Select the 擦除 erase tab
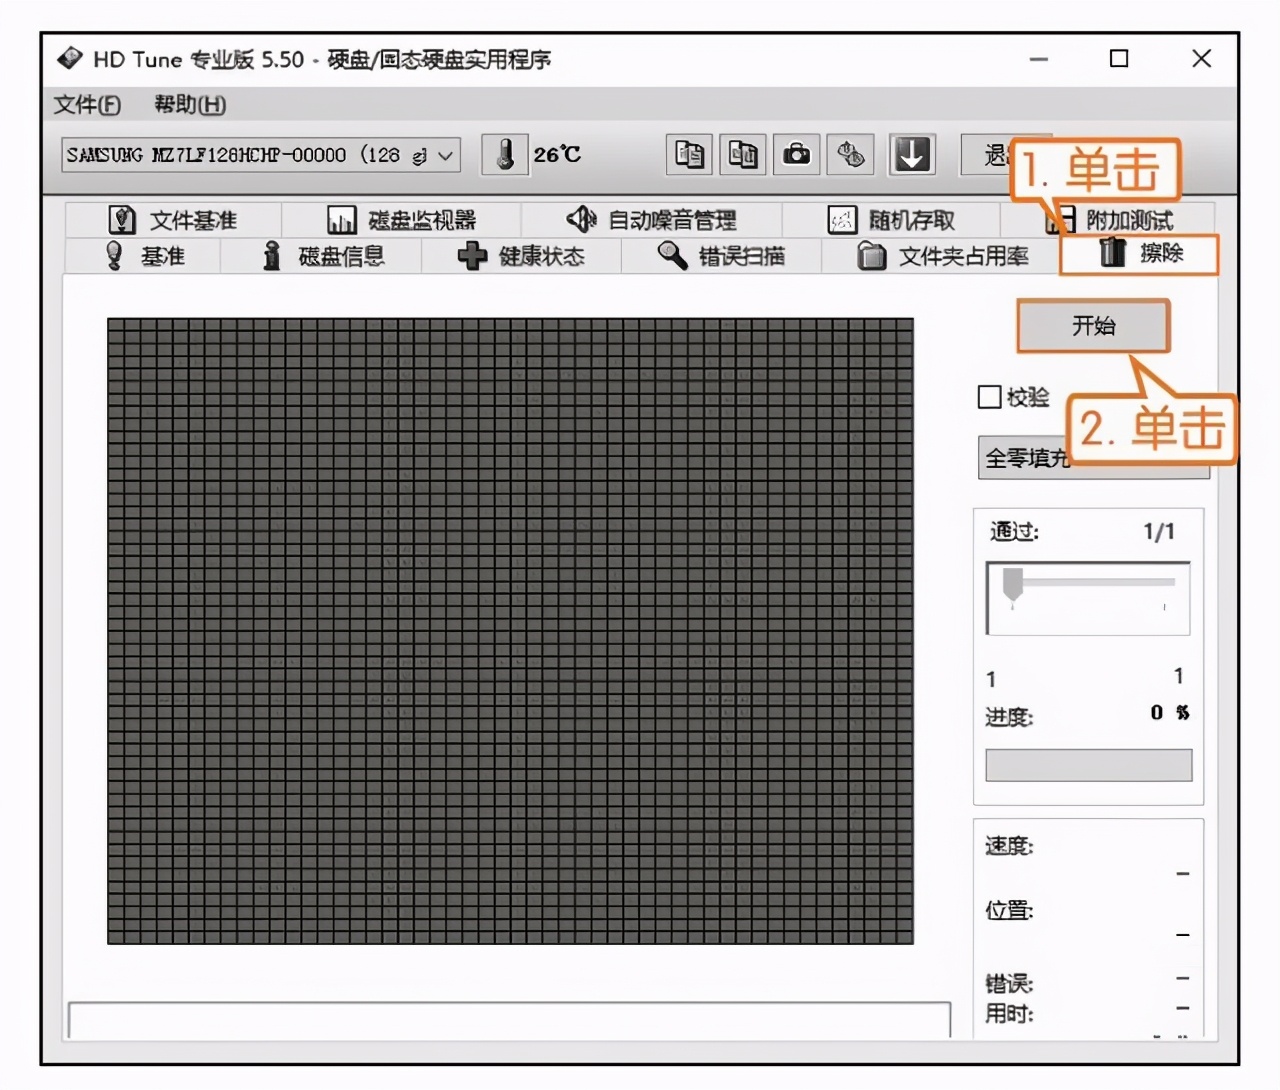Viewport: 1280px width, 1090px height. 1139,254
